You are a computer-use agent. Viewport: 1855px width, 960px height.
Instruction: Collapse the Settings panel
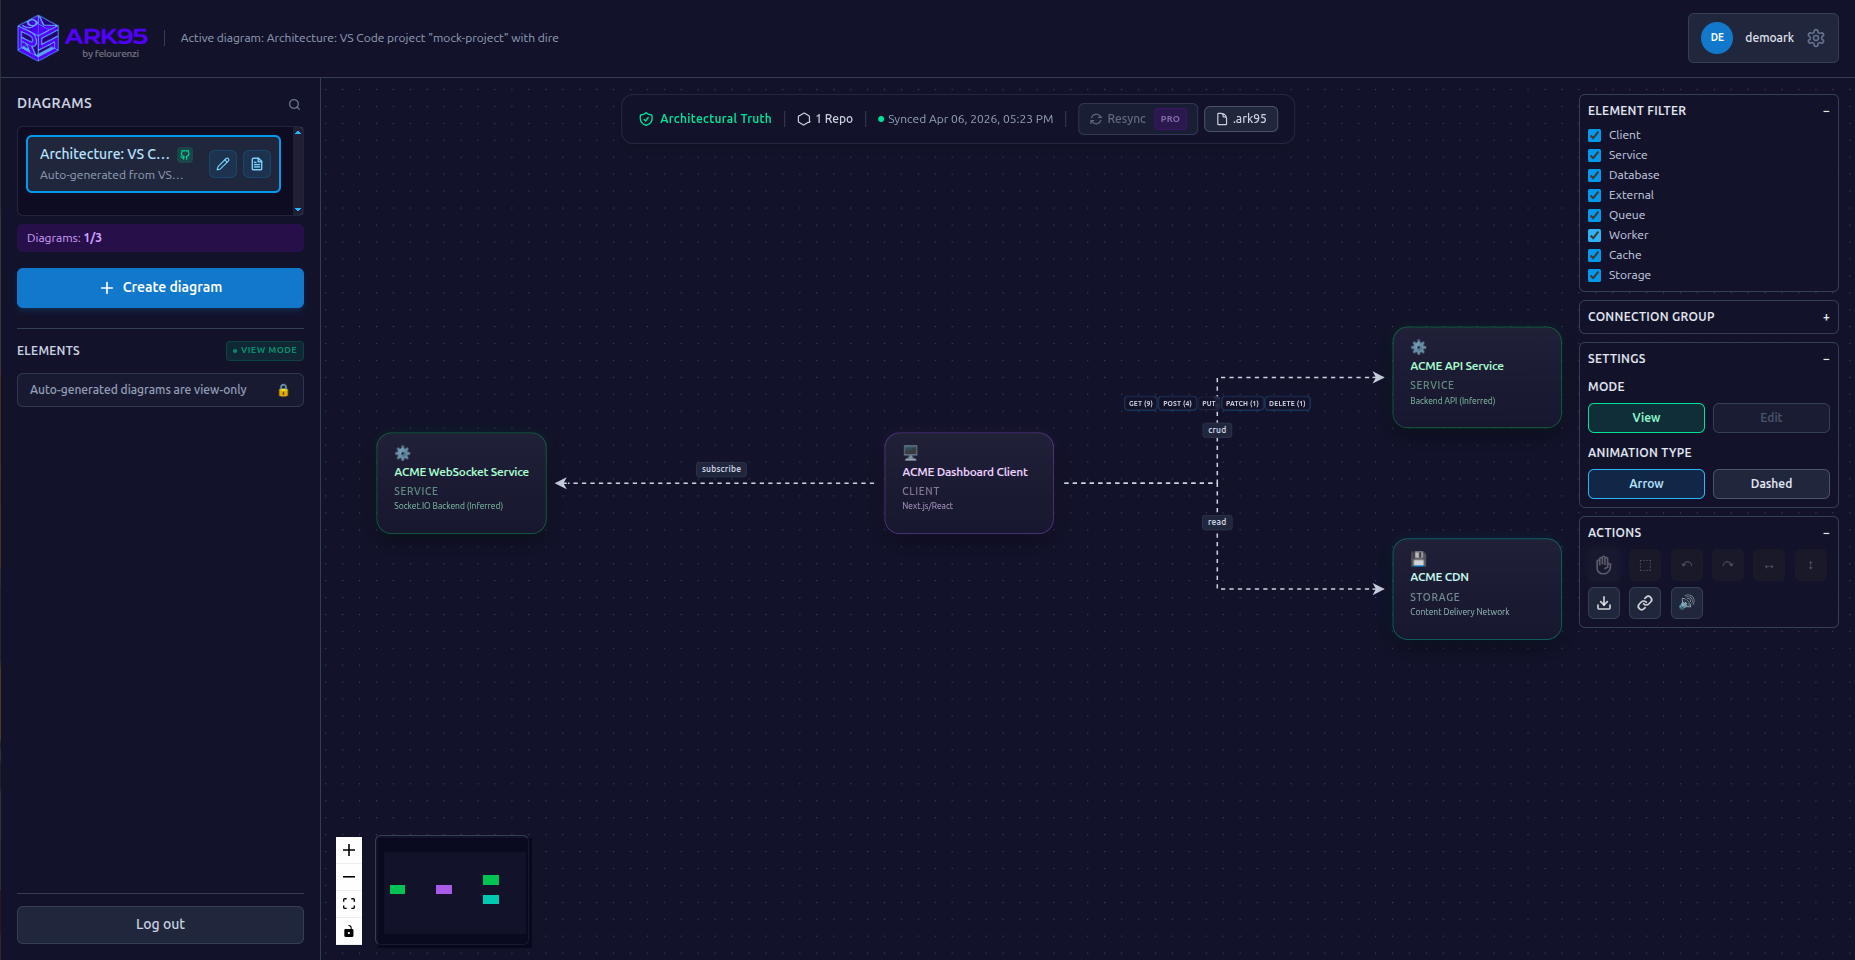pos(1827,358)
